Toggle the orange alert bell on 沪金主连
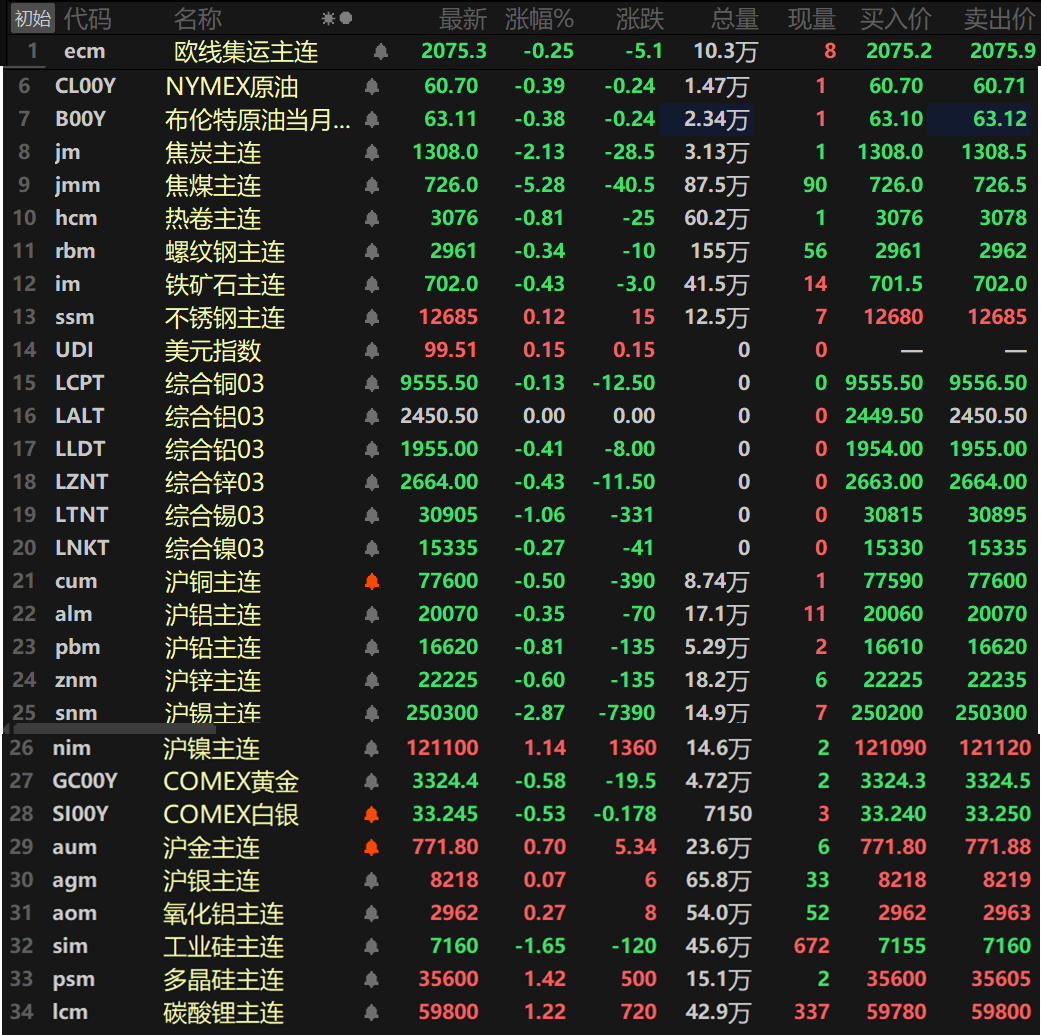 pyautogui.click(x=372, y=848)
